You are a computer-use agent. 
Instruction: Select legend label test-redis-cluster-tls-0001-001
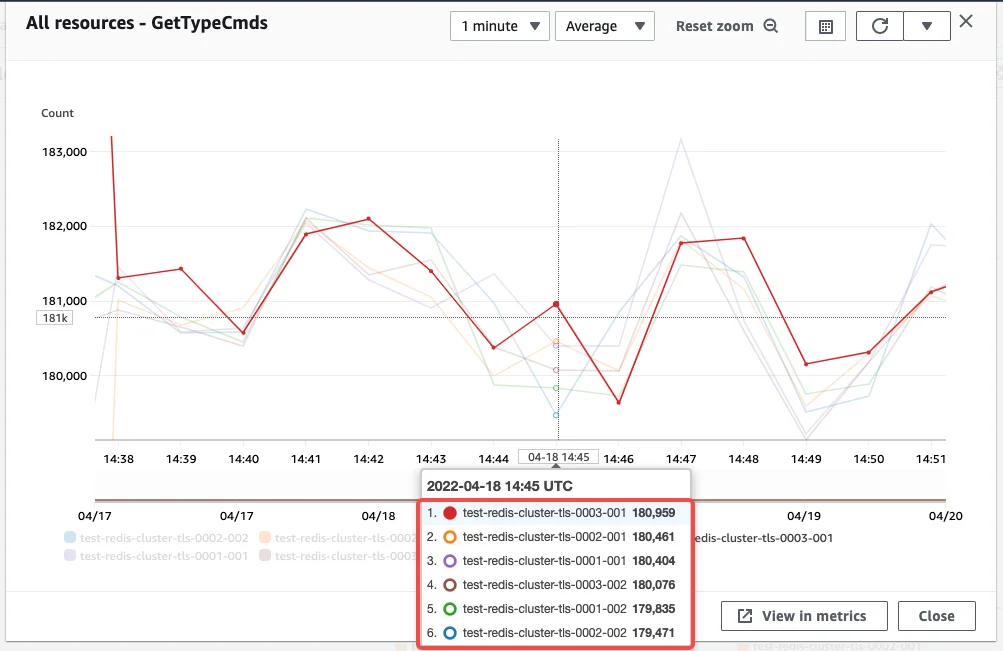164,556
